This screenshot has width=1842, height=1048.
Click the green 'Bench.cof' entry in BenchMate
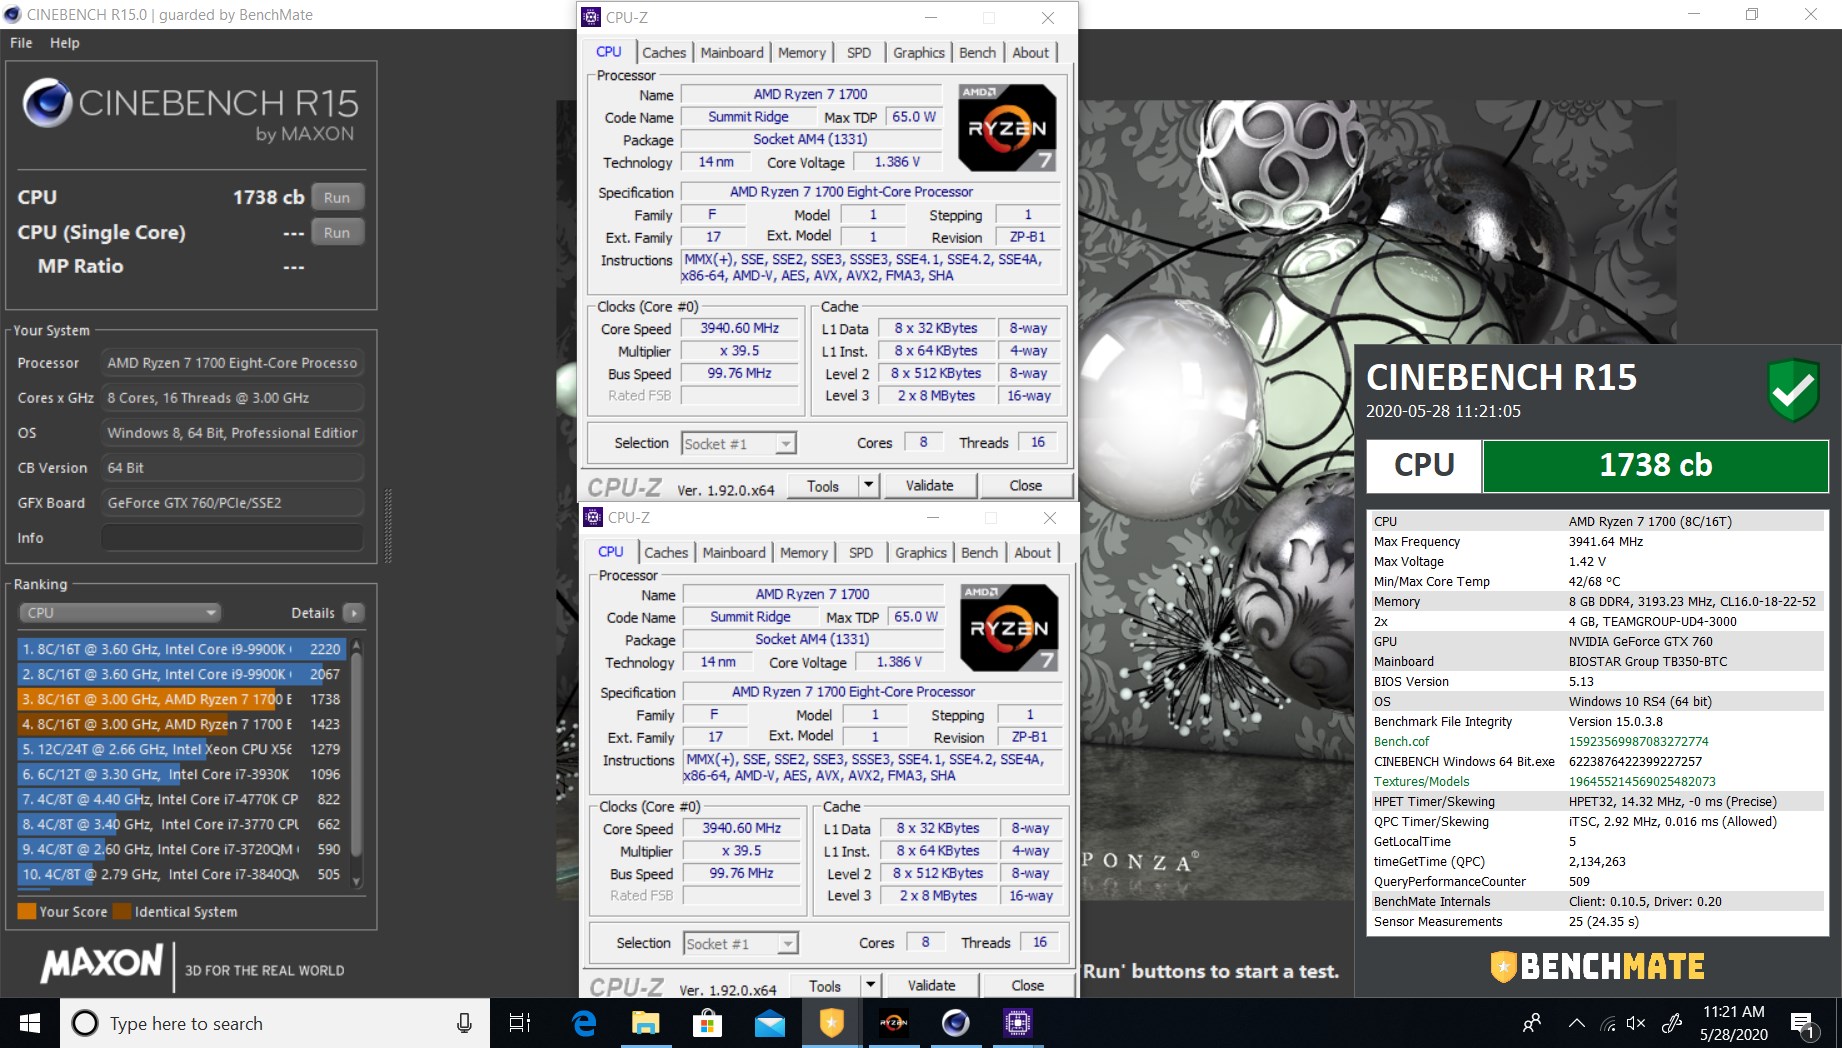pos(1401,741)
